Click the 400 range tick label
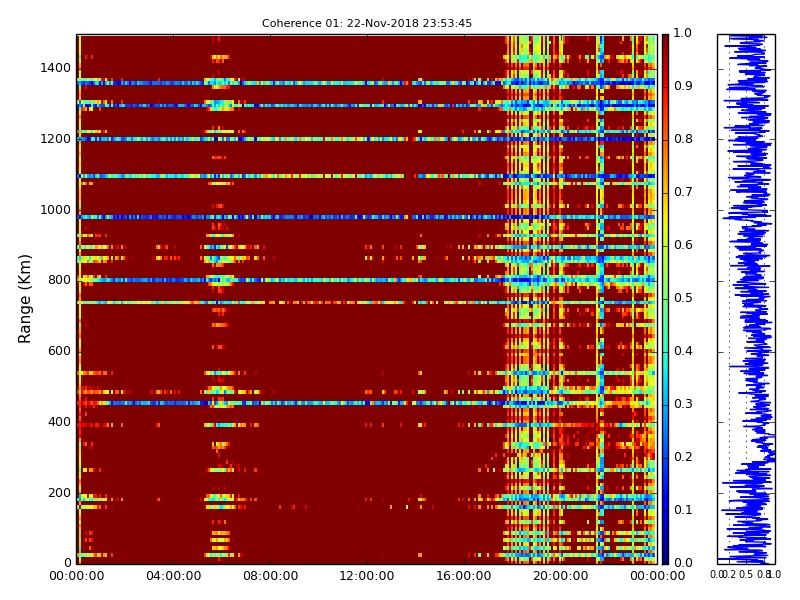 coord(59,422)
